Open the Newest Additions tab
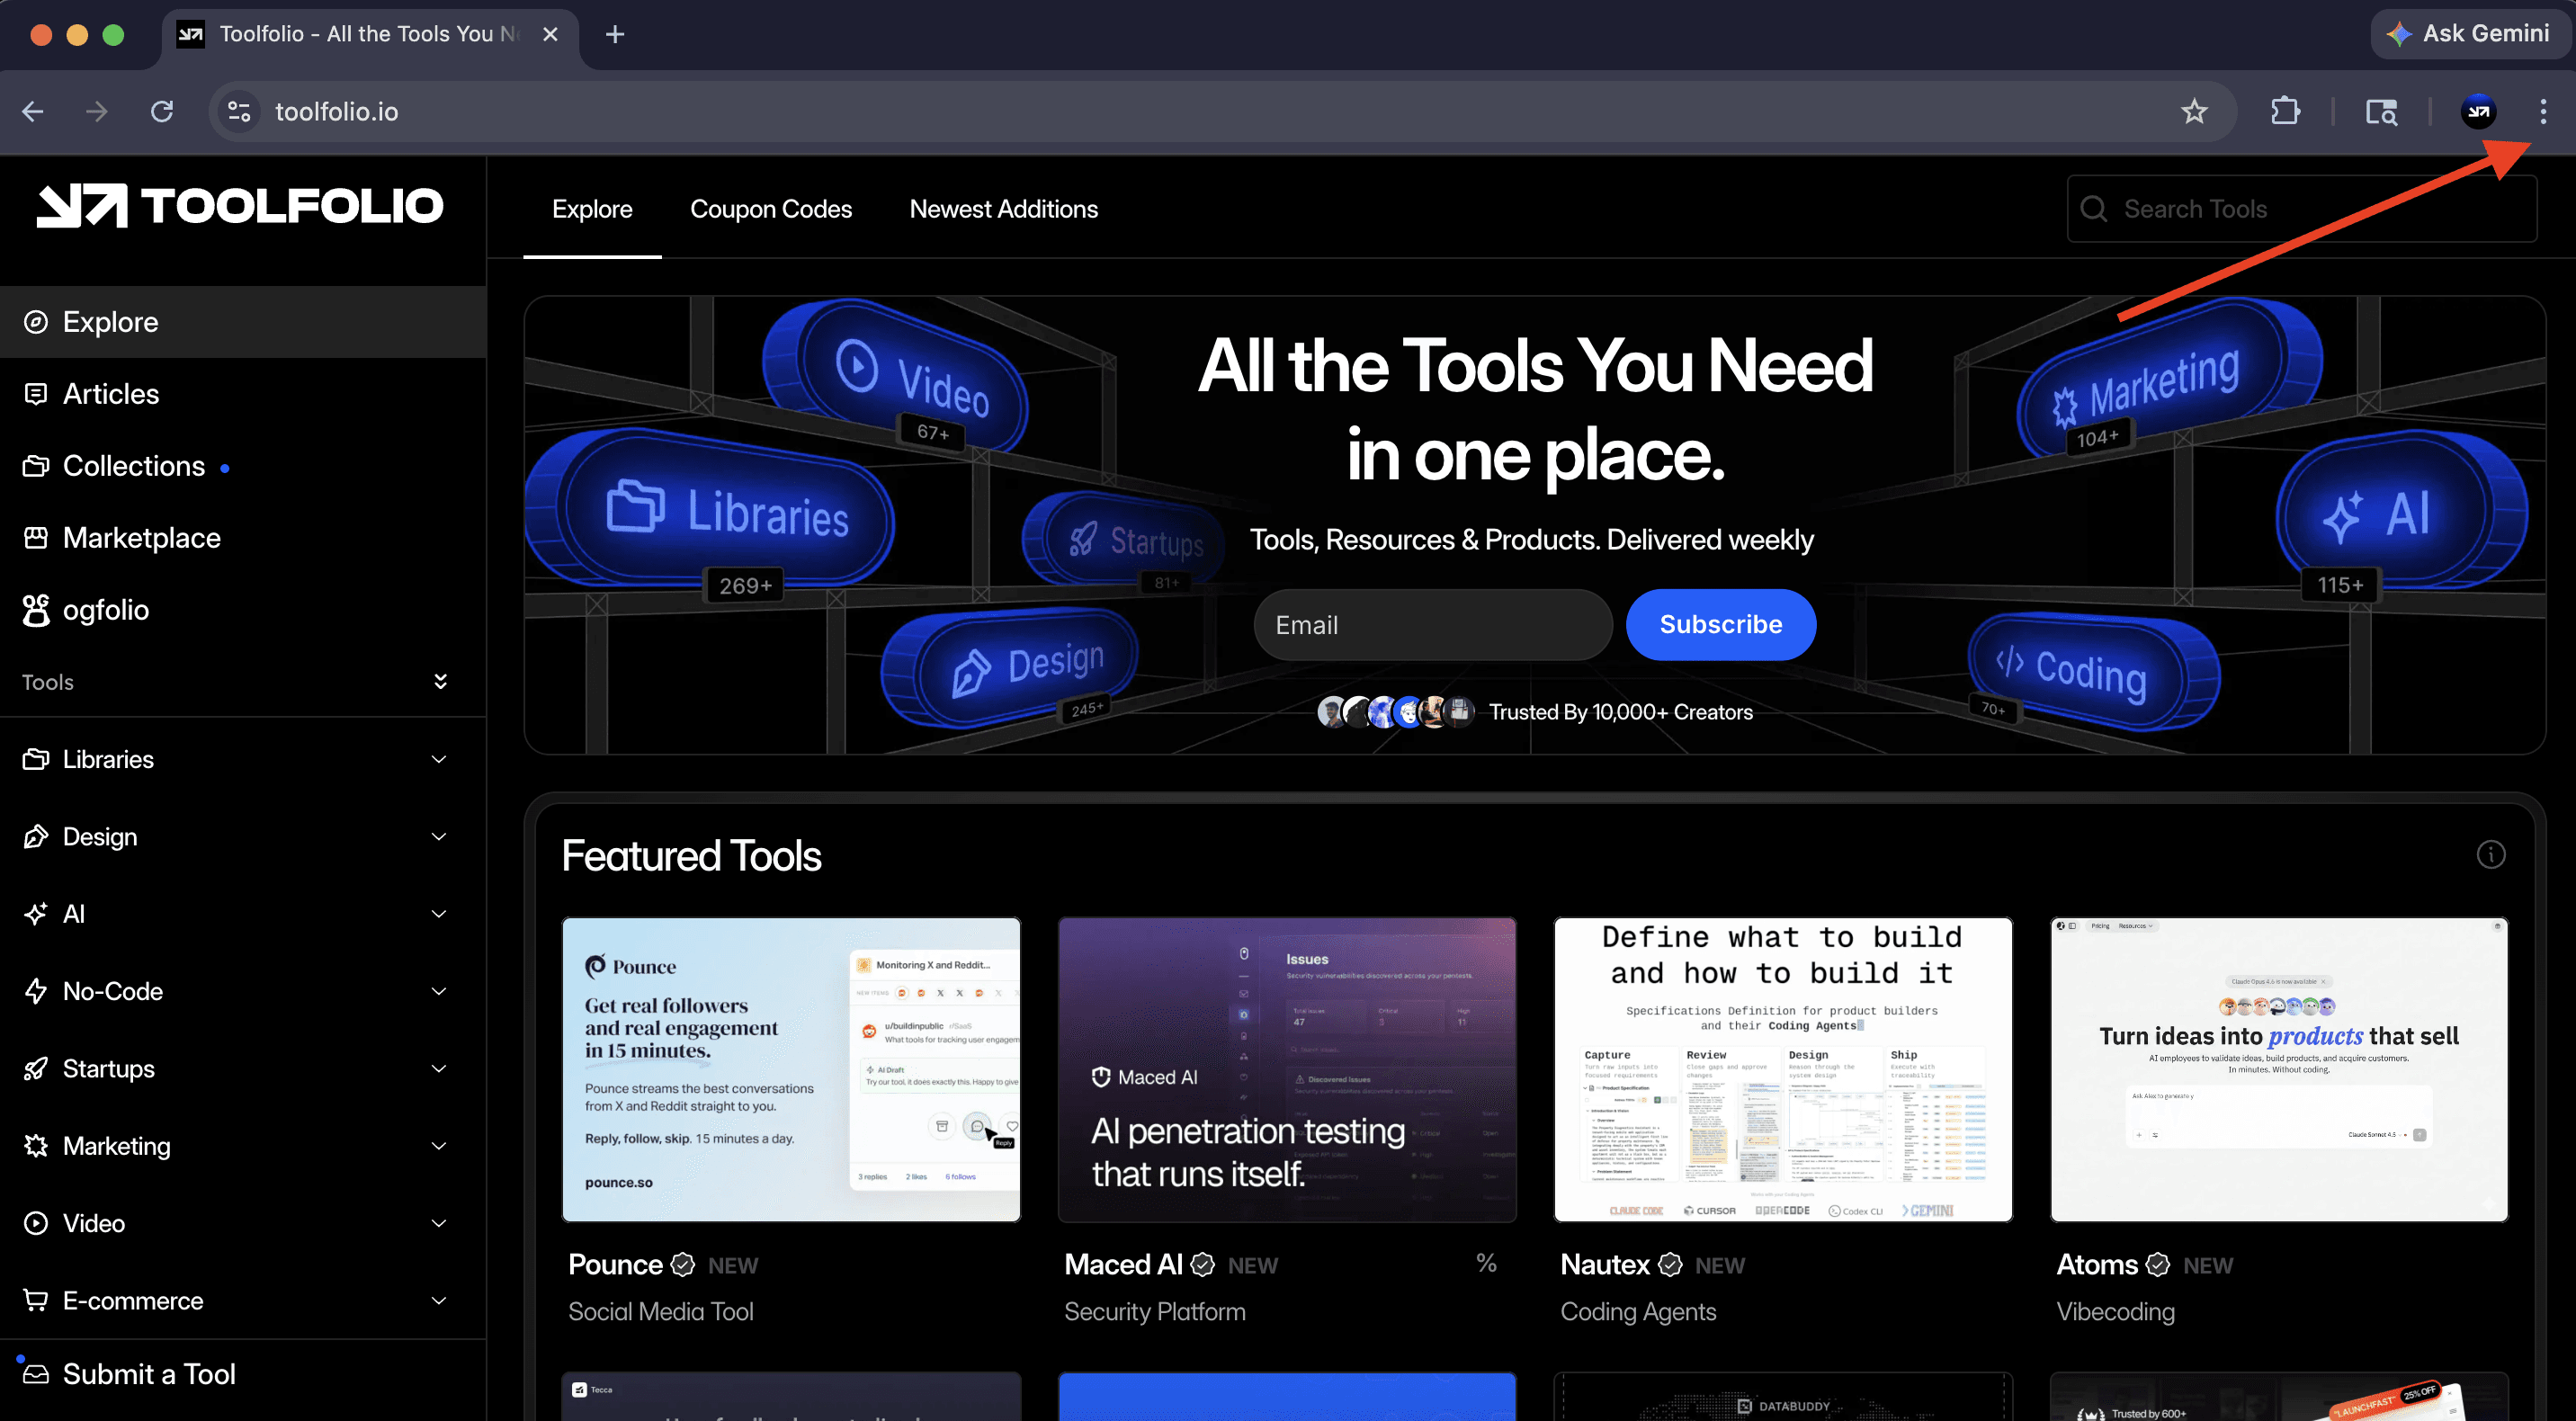This screenshot has width=2576, height=1421. click(x=1003, y=209)
